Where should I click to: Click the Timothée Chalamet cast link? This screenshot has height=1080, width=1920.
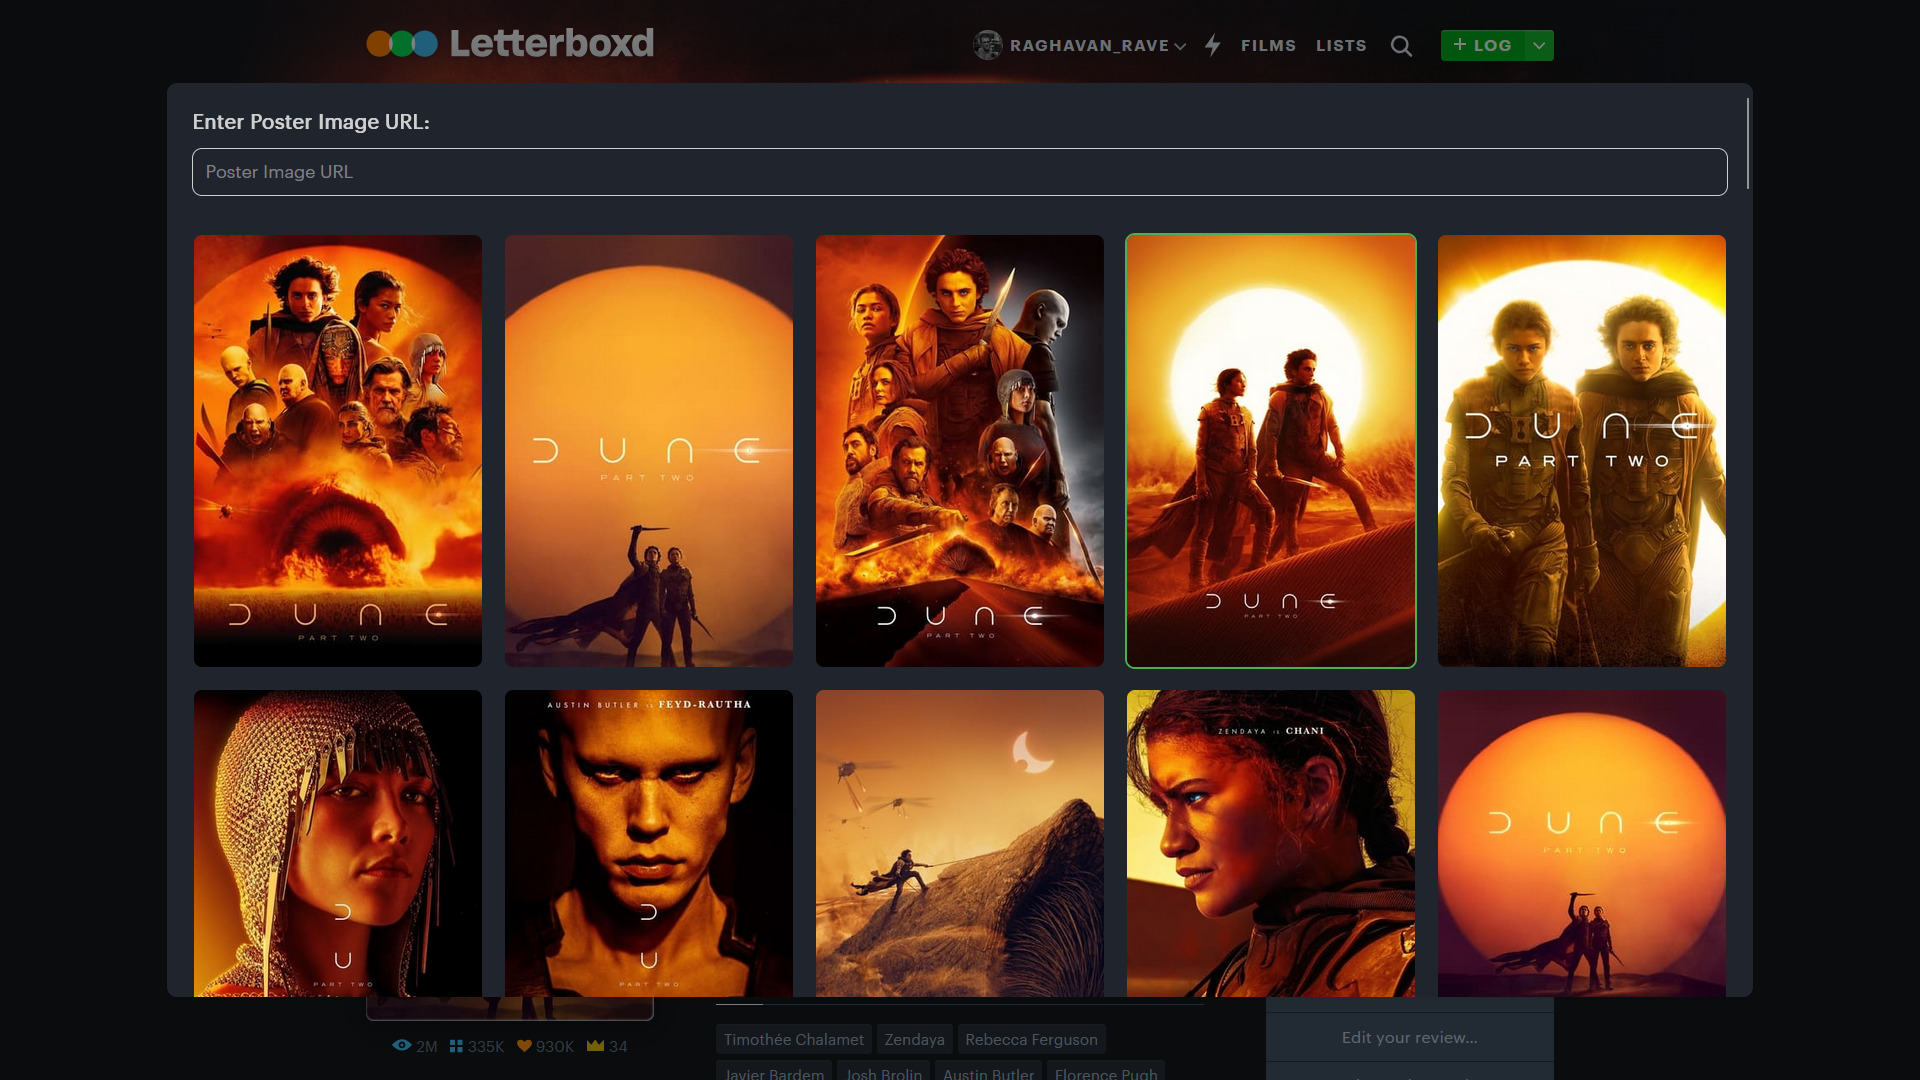tap(793, 1039)
